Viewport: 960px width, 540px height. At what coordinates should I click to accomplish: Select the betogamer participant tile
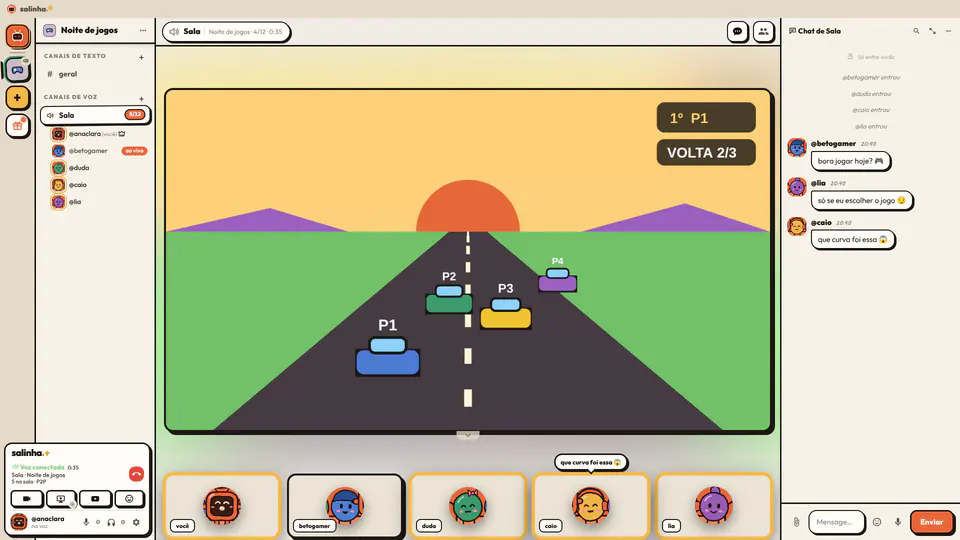pos(345,505)
